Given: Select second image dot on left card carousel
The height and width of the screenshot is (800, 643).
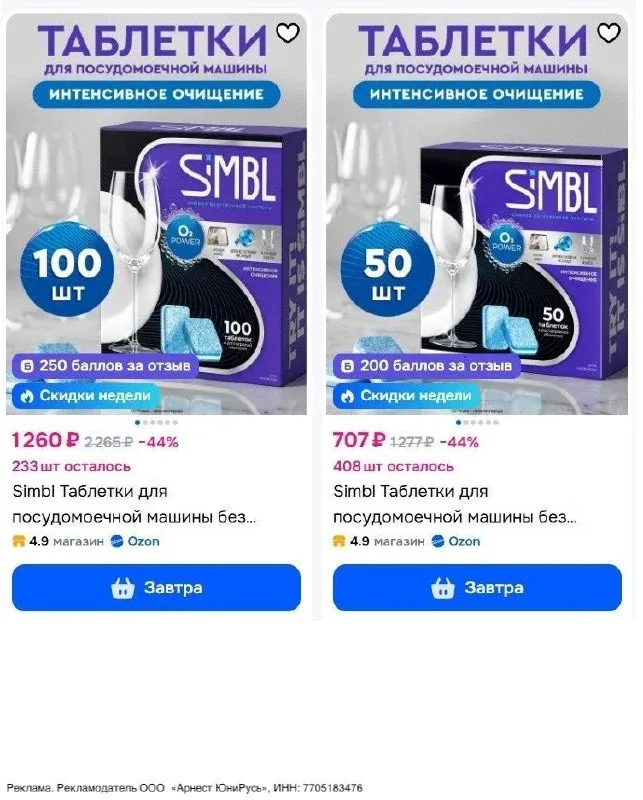Looking at the screenshot, I should [x=145, y=422].
